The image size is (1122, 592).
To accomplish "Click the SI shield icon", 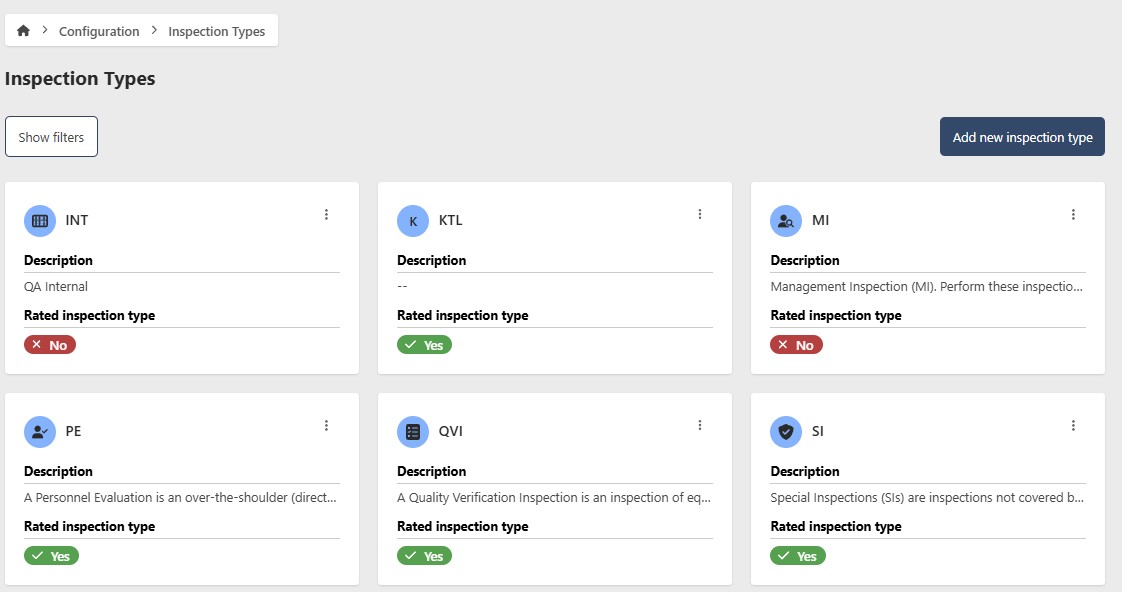I will (x=786, y=432).
